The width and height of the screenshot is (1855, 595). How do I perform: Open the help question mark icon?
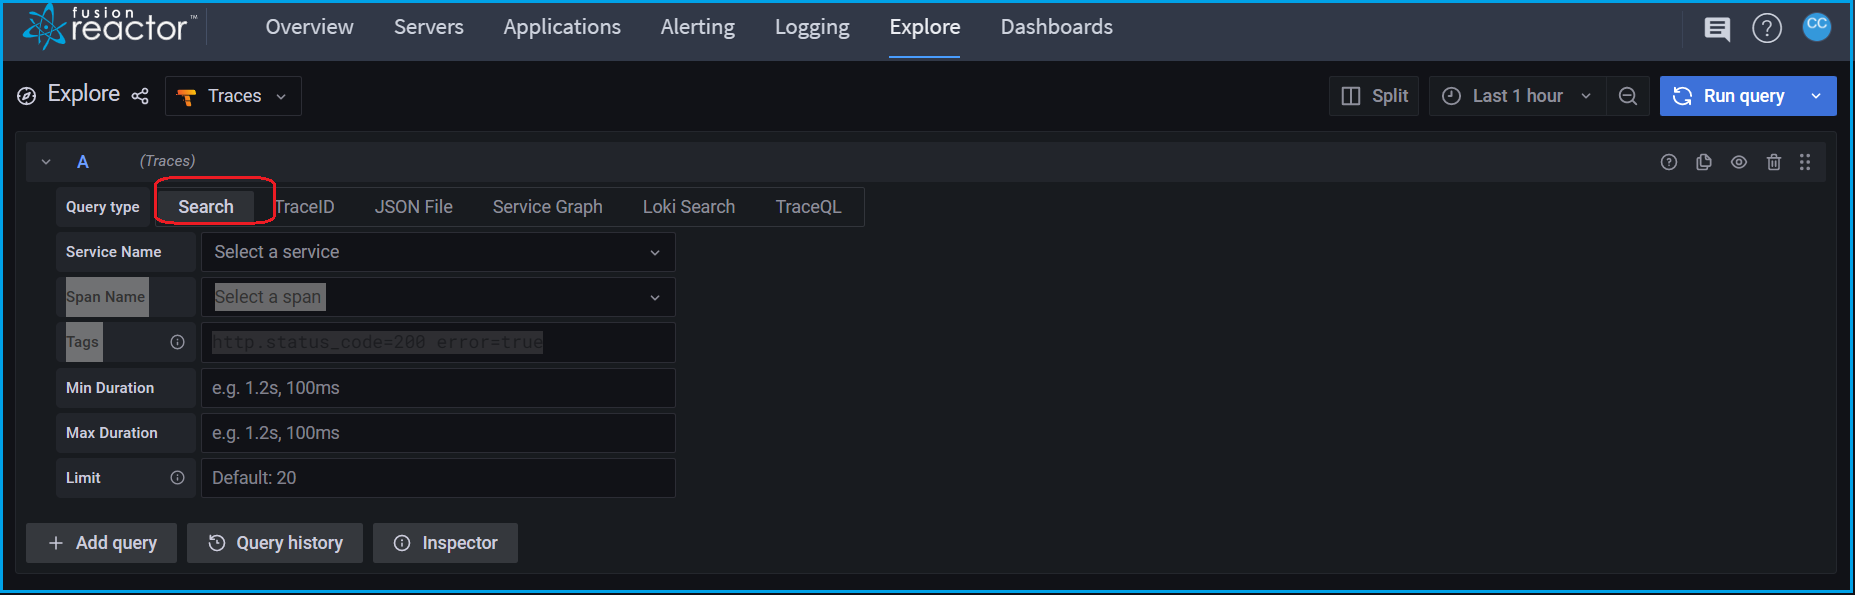coord(1767,29)
